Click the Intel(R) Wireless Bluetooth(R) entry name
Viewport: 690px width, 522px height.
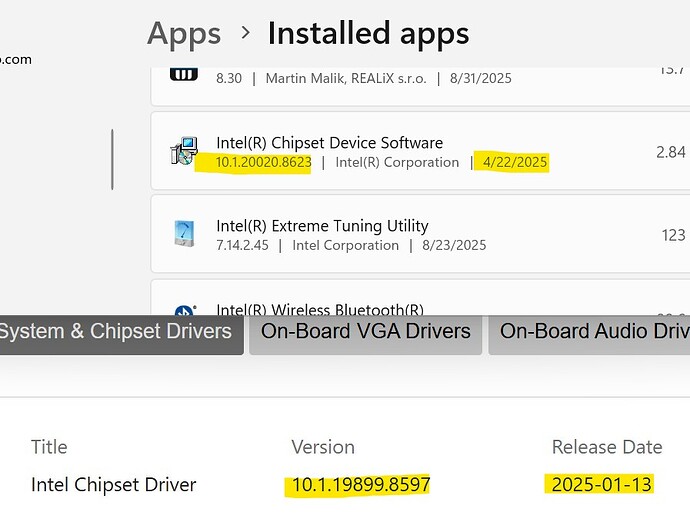point(320,309)
